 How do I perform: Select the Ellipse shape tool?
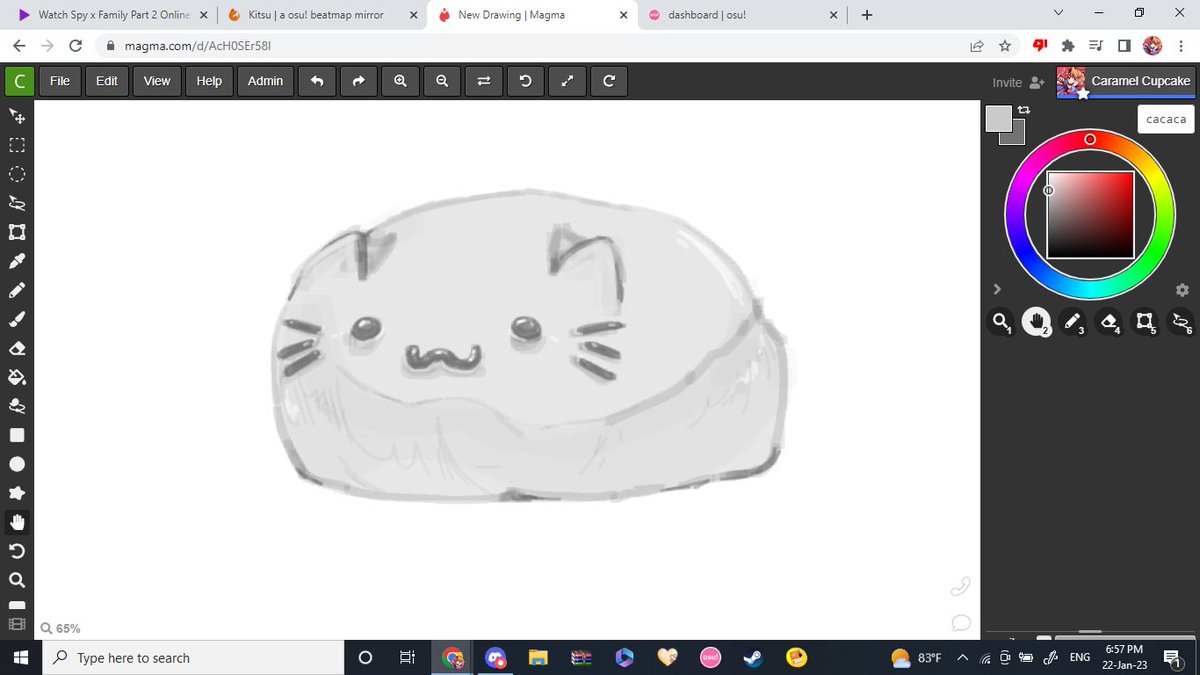[17, 464]
